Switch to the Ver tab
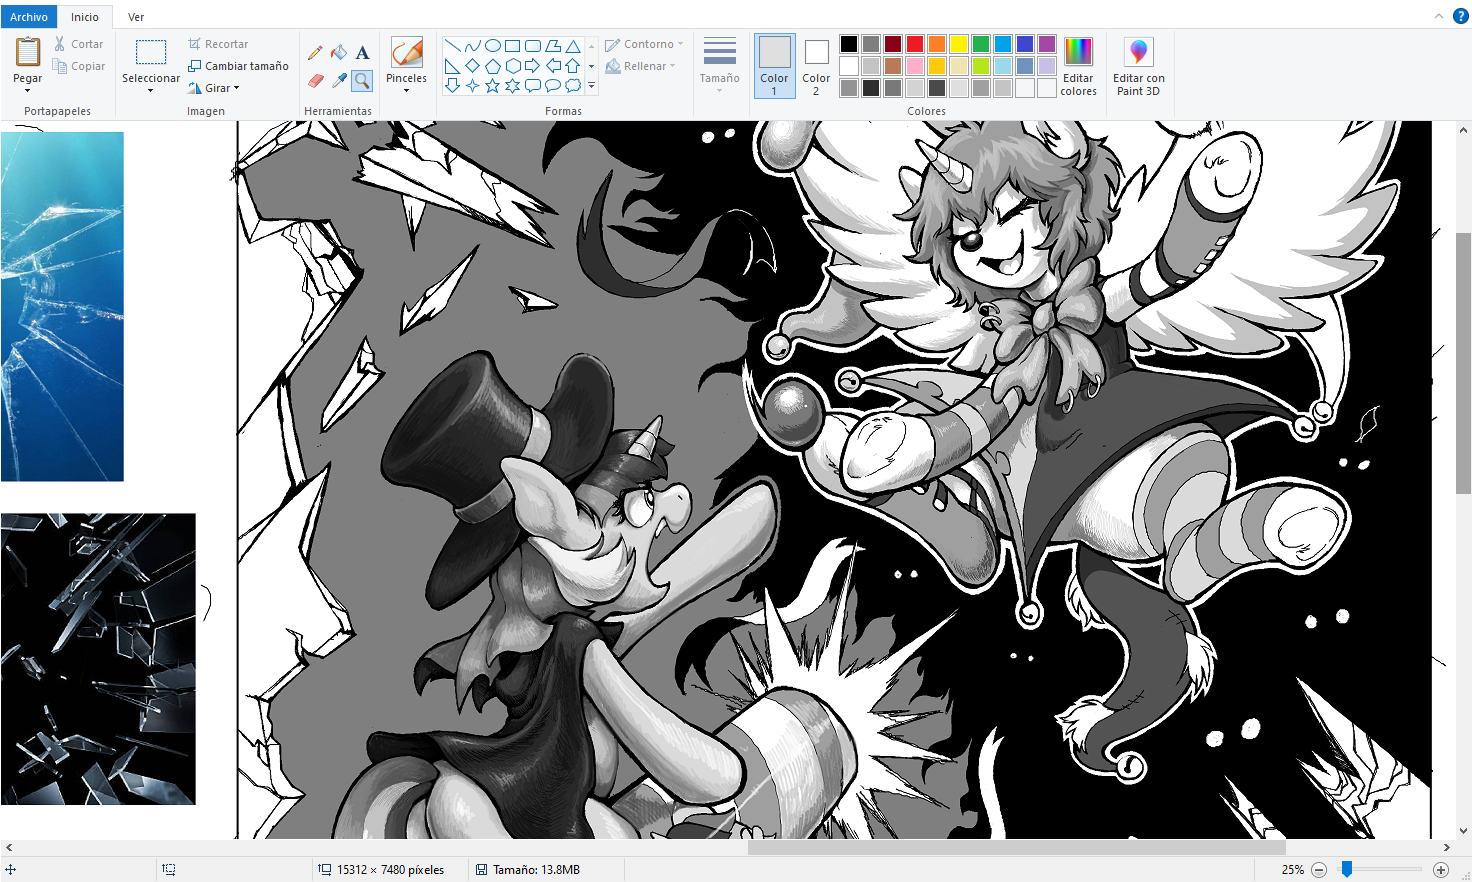 coord(136,17)
